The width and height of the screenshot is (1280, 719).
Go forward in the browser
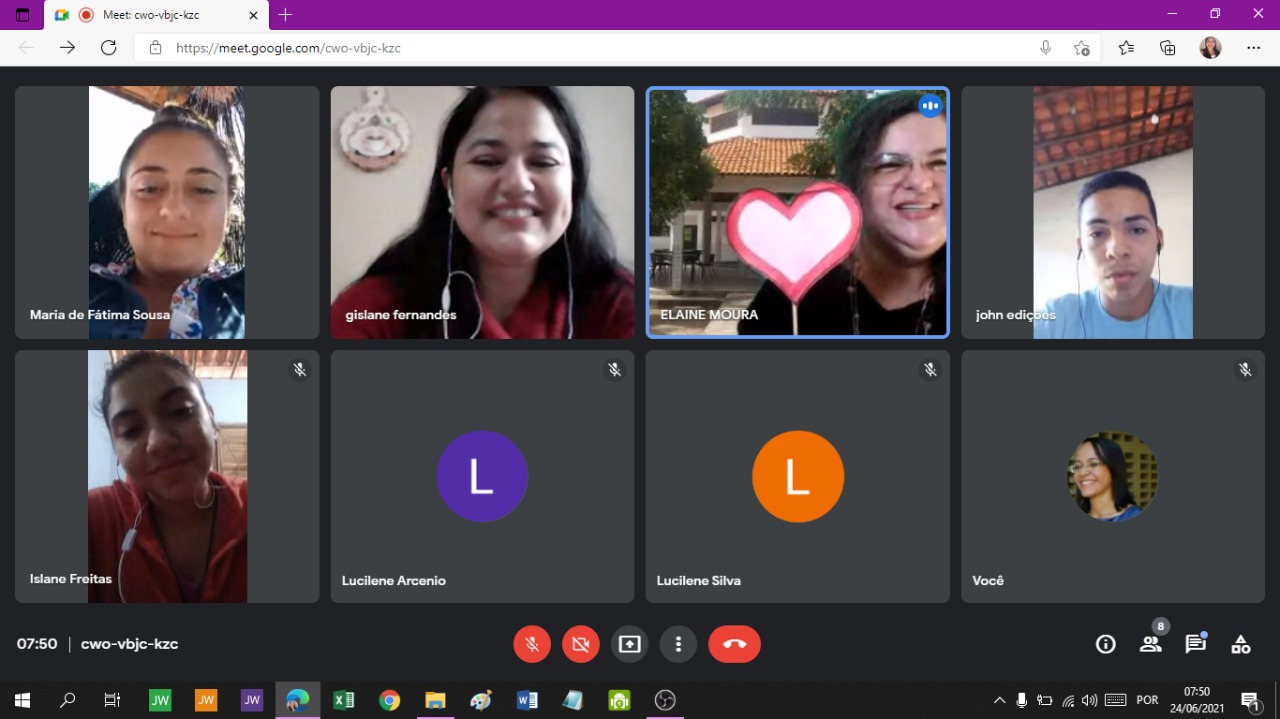click(x=67, y=48)
